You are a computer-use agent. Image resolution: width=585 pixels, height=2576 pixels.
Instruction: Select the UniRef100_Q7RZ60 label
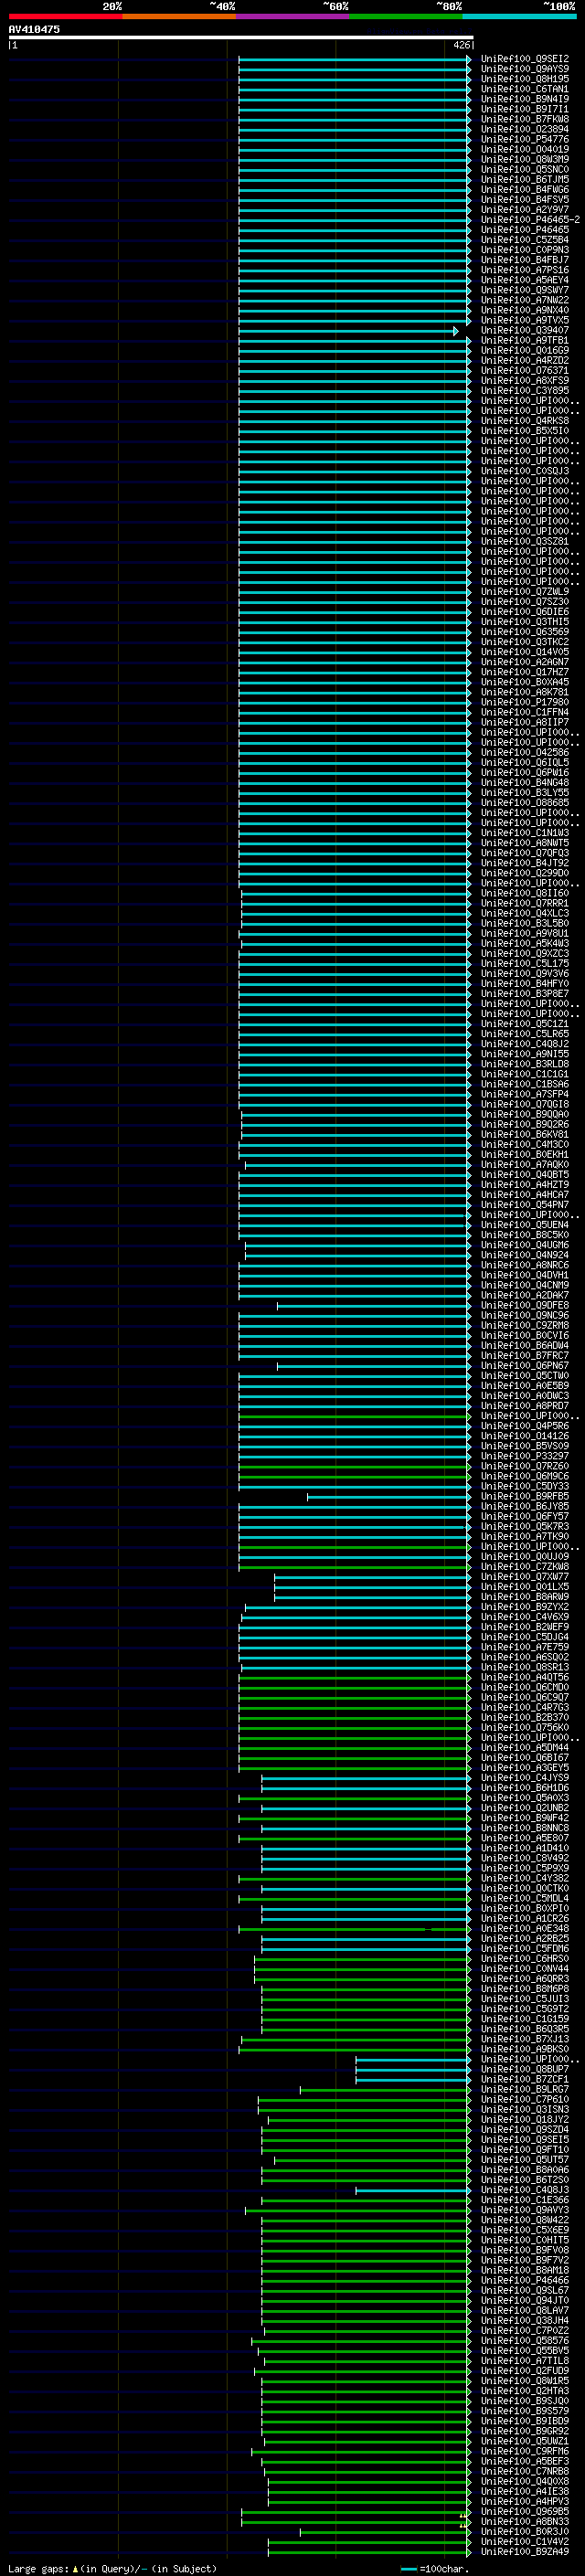(525, 1466)
